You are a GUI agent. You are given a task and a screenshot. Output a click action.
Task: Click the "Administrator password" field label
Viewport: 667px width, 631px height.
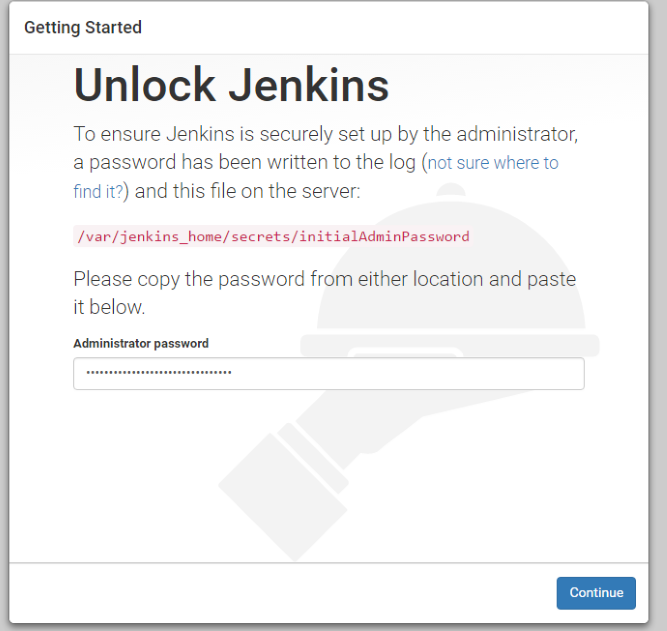[141, 343]
